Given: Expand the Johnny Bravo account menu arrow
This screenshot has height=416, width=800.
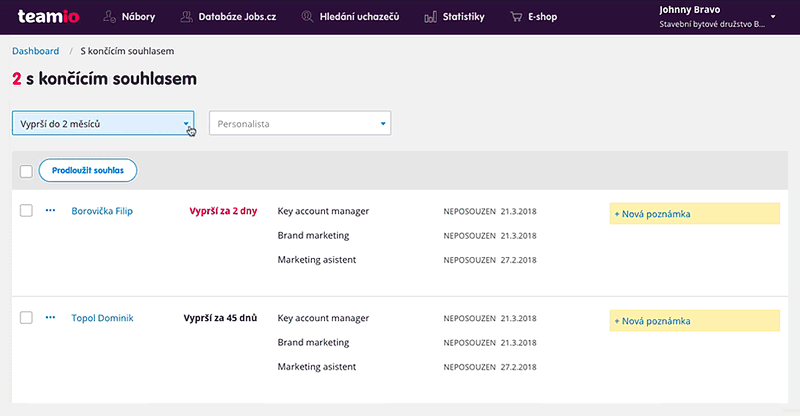Looking at the screenshot, I should 773,16.
